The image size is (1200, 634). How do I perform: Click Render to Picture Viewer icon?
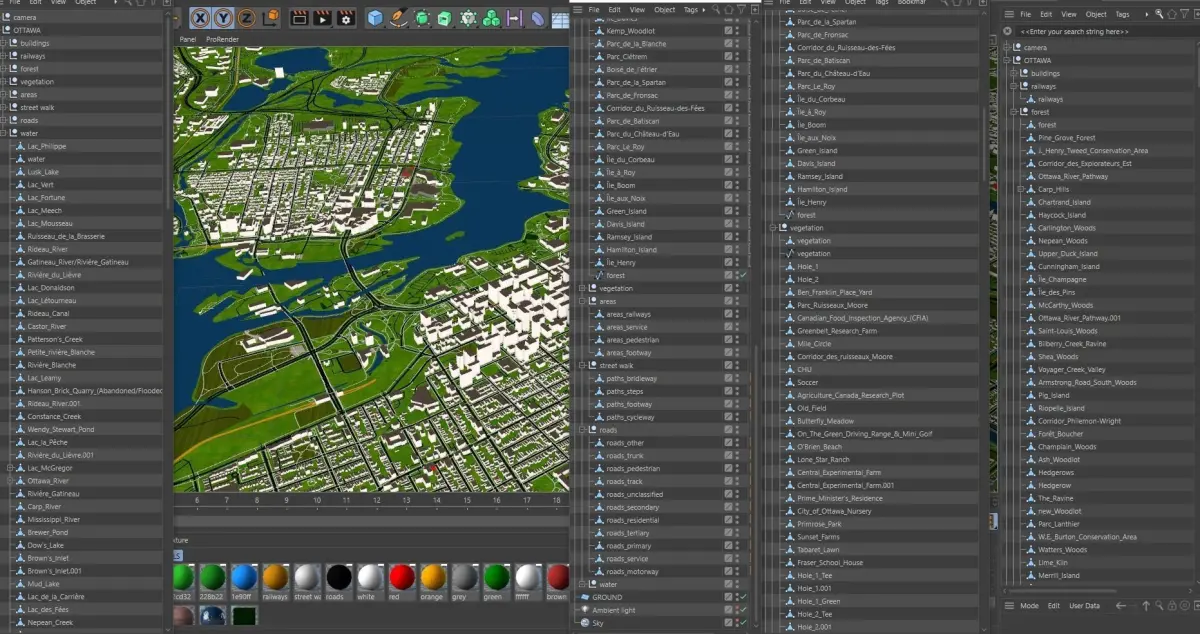click(322, 17)
